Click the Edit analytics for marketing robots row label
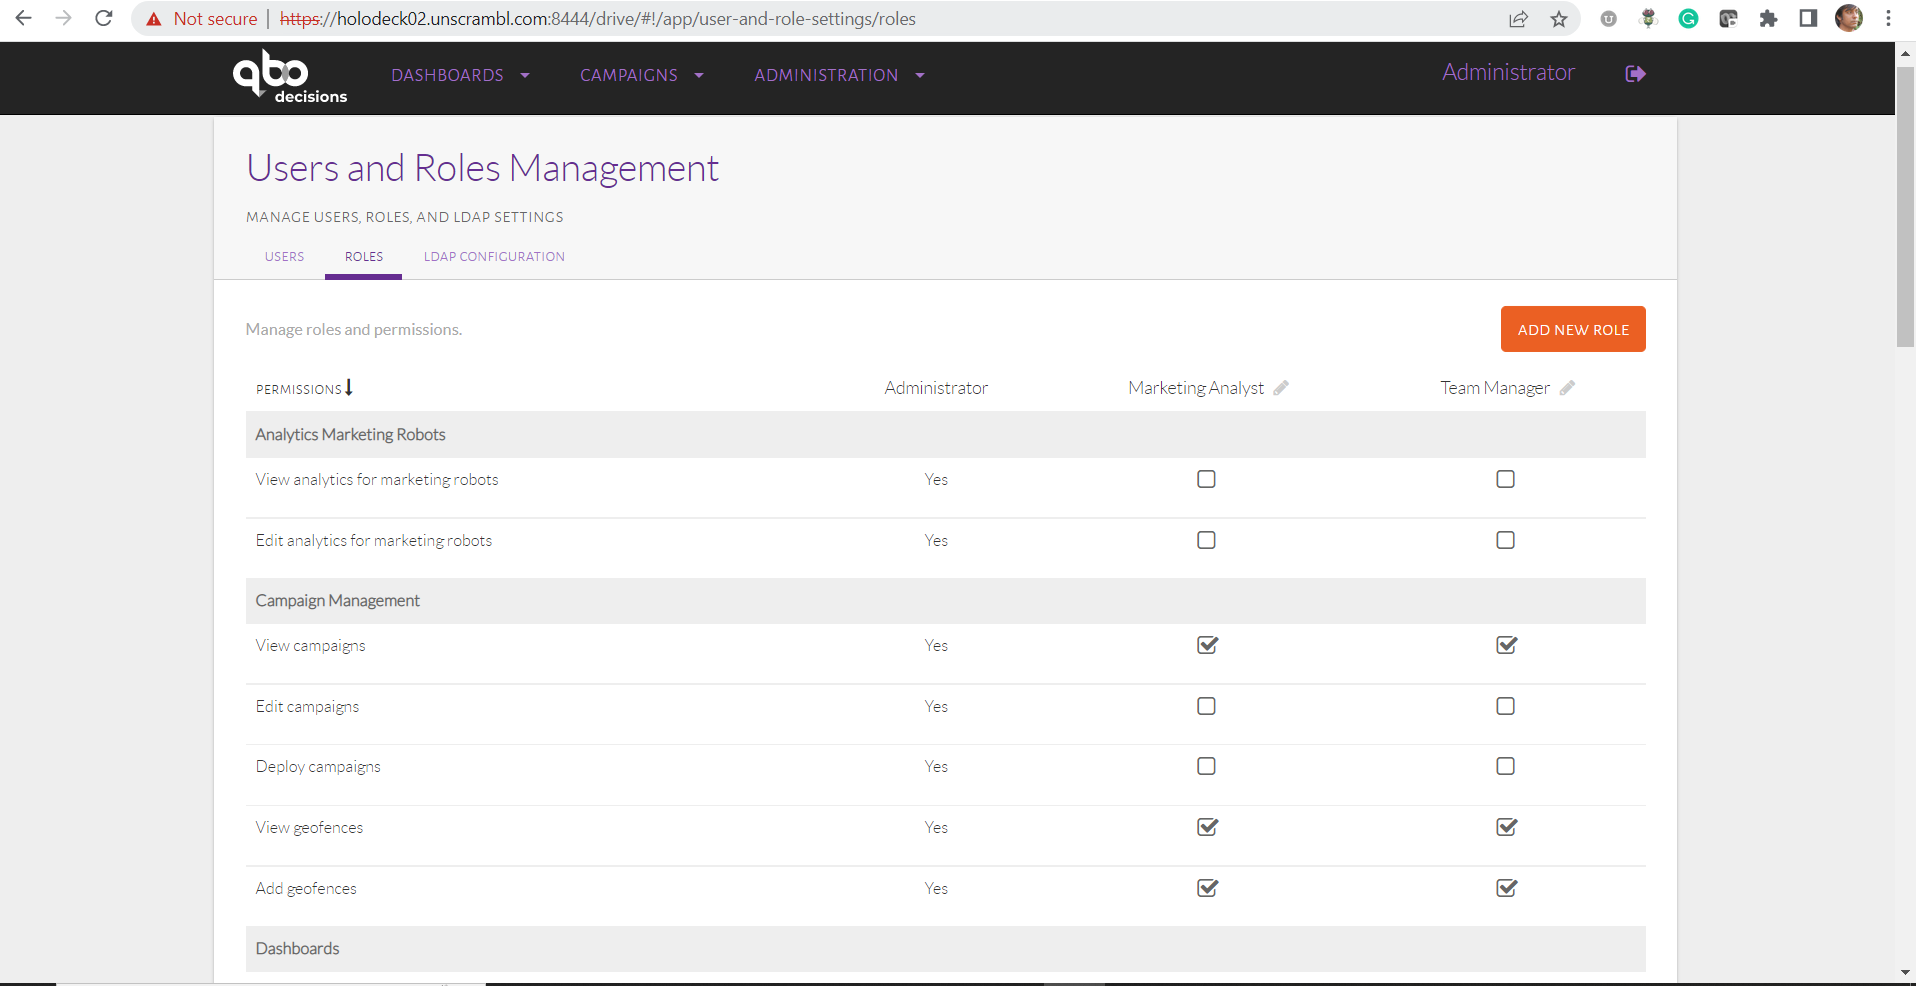Screen dimensions: 1916x986 tap(374, 541)
